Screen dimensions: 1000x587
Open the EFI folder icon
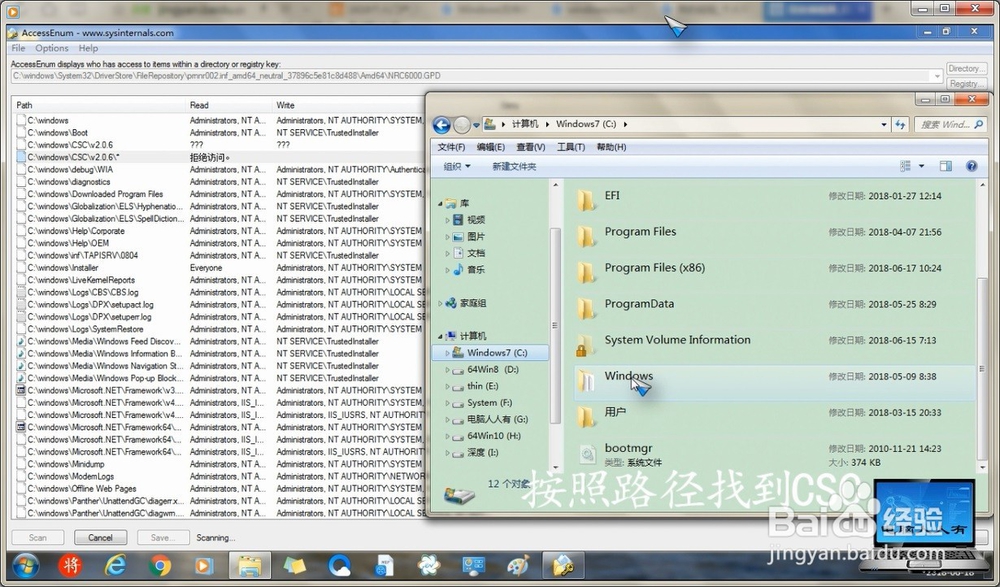[586, 198]
